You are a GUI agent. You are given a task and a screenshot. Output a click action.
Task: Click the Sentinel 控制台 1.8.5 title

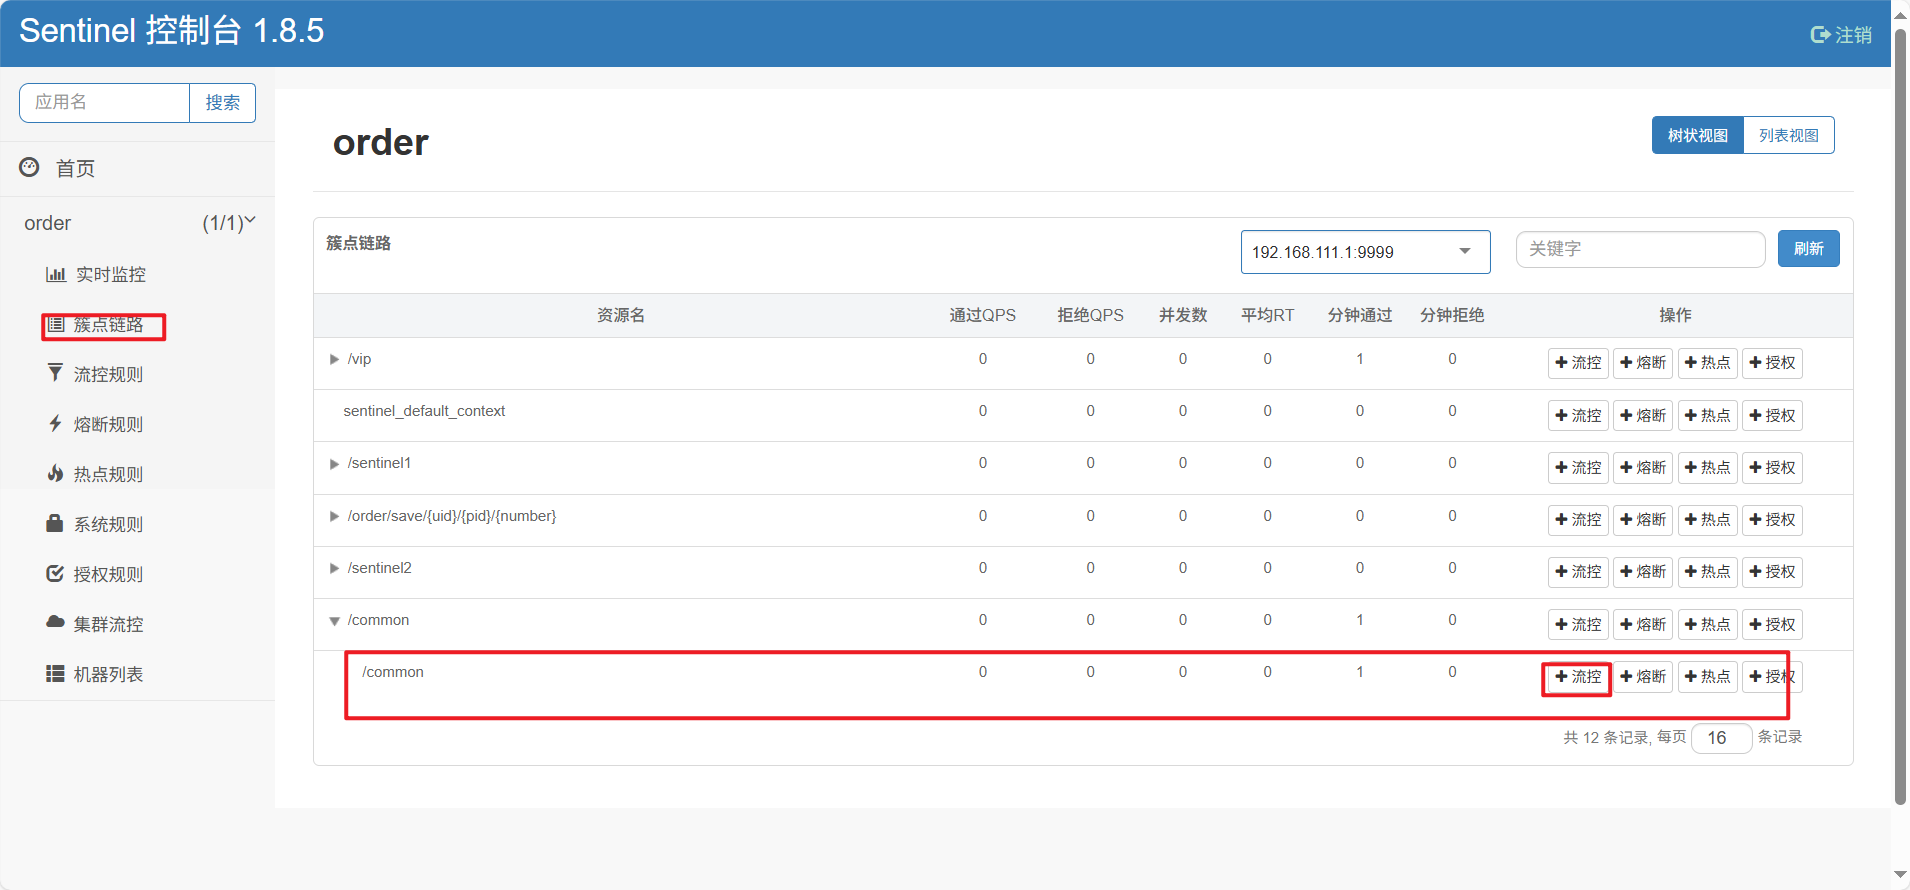pyautogui.click(x=172, y=30)
